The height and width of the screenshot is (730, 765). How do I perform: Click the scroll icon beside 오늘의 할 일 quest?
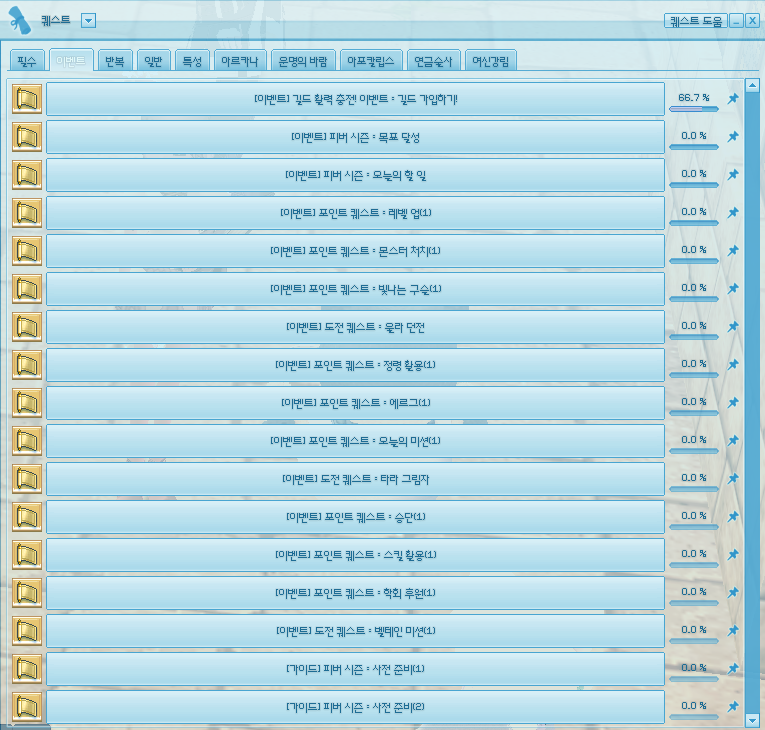[27, 175]
